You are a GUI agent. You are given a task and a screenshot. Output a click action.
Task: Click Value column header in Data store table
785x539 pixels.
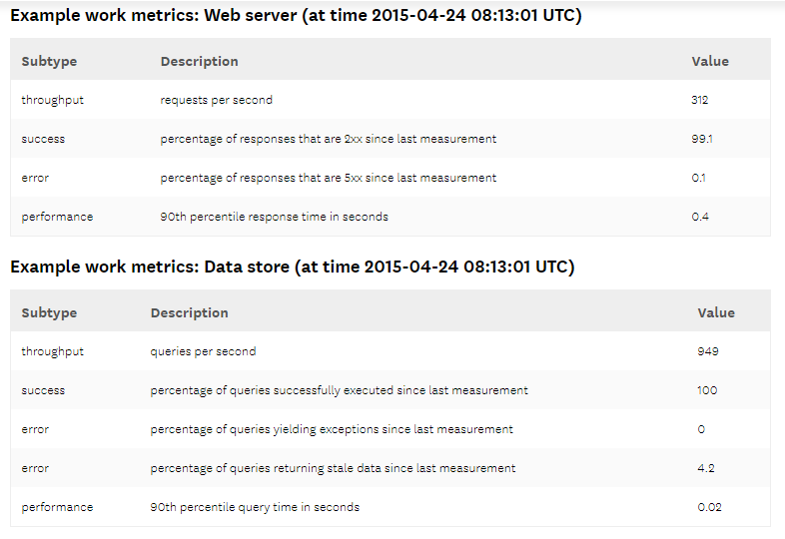[x=716, y=313]
